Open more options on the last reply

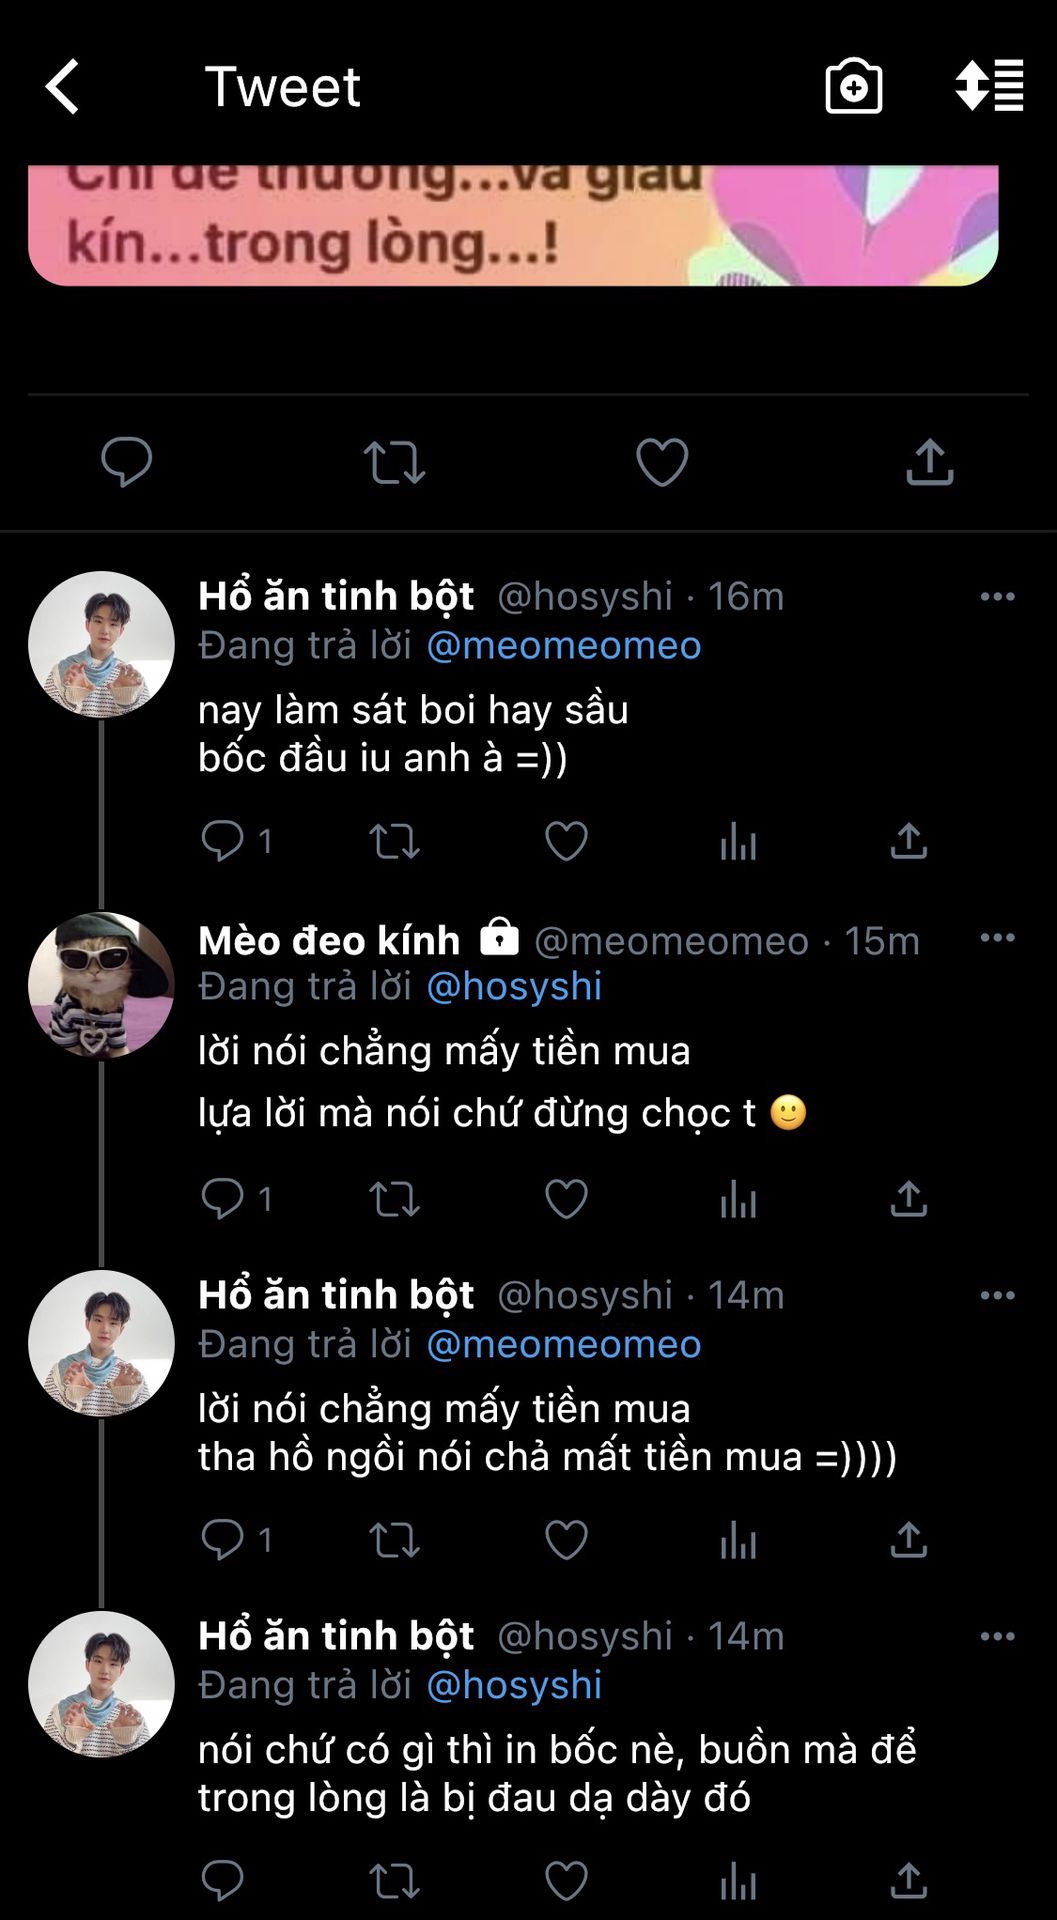coord(997,1637)
